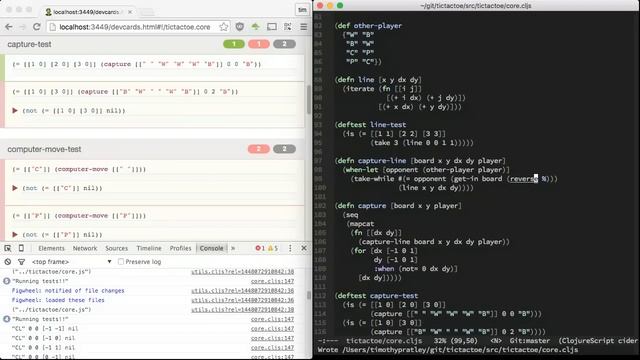
Task: Open core.cljs:147 link for "CL" 0 0 [-1 -1]
Action: pyautogui.click(x=272, y=329)
